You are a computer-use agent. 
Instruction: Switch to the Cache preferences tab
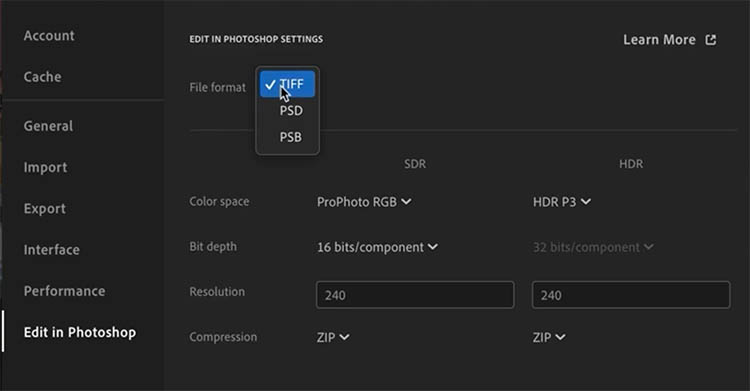tap(43, 77)
